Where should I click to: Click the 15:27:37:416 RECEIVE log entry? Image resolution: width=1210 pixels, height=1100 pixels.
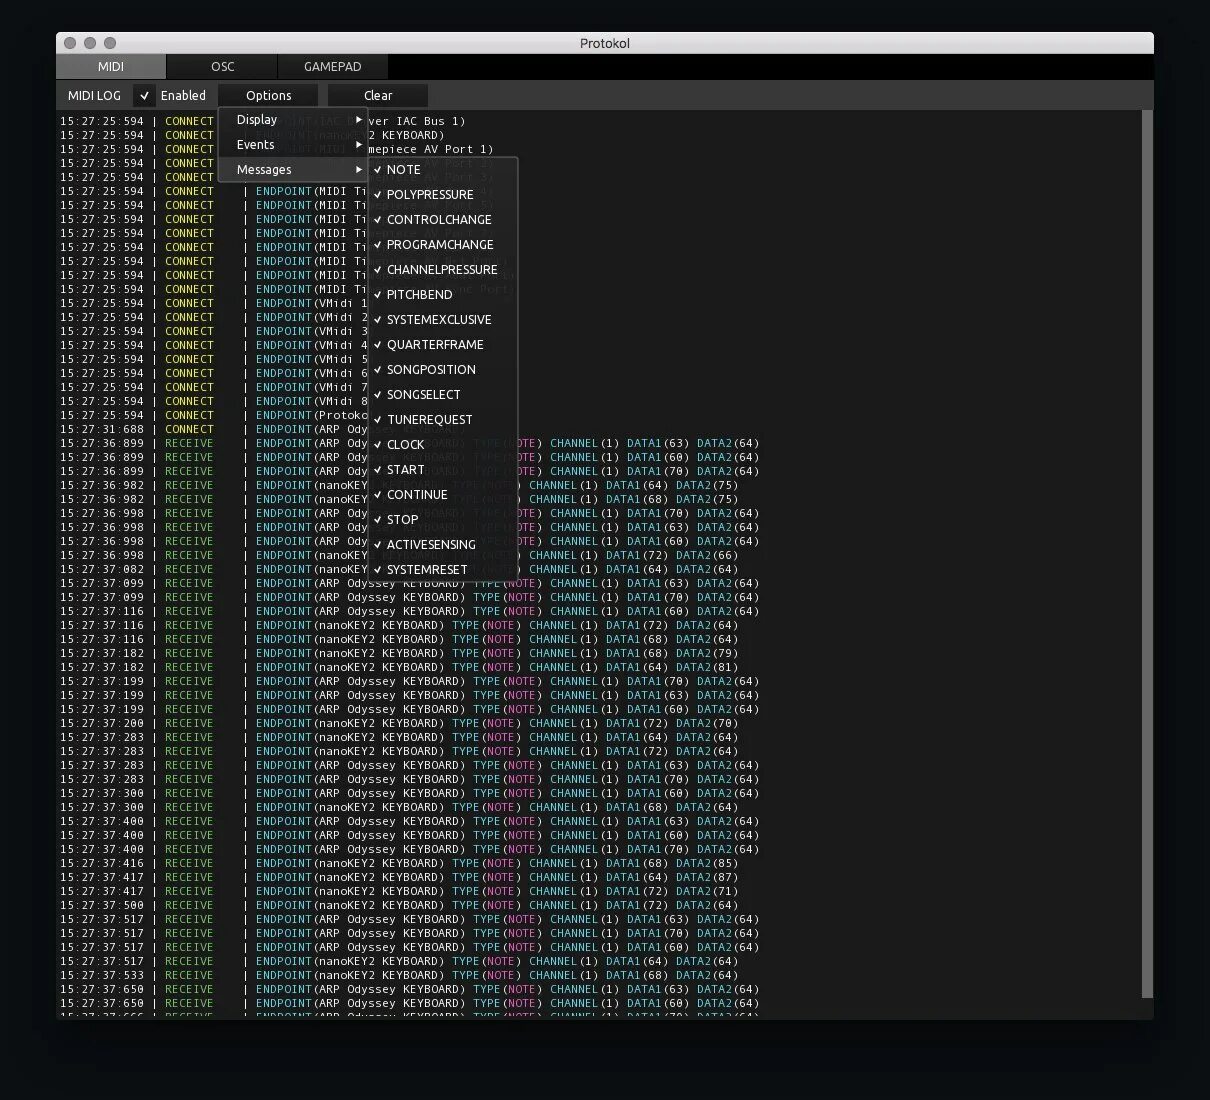(x=399, y=863)
